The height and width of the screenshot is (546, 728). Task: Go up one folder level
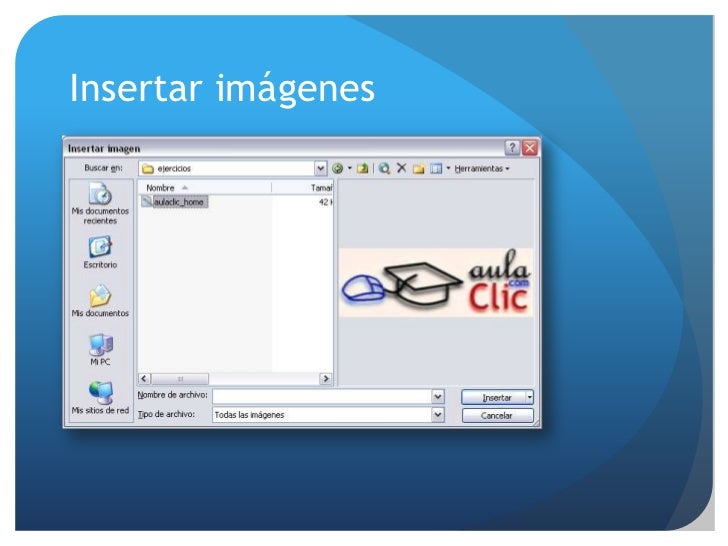click(363, 169)
